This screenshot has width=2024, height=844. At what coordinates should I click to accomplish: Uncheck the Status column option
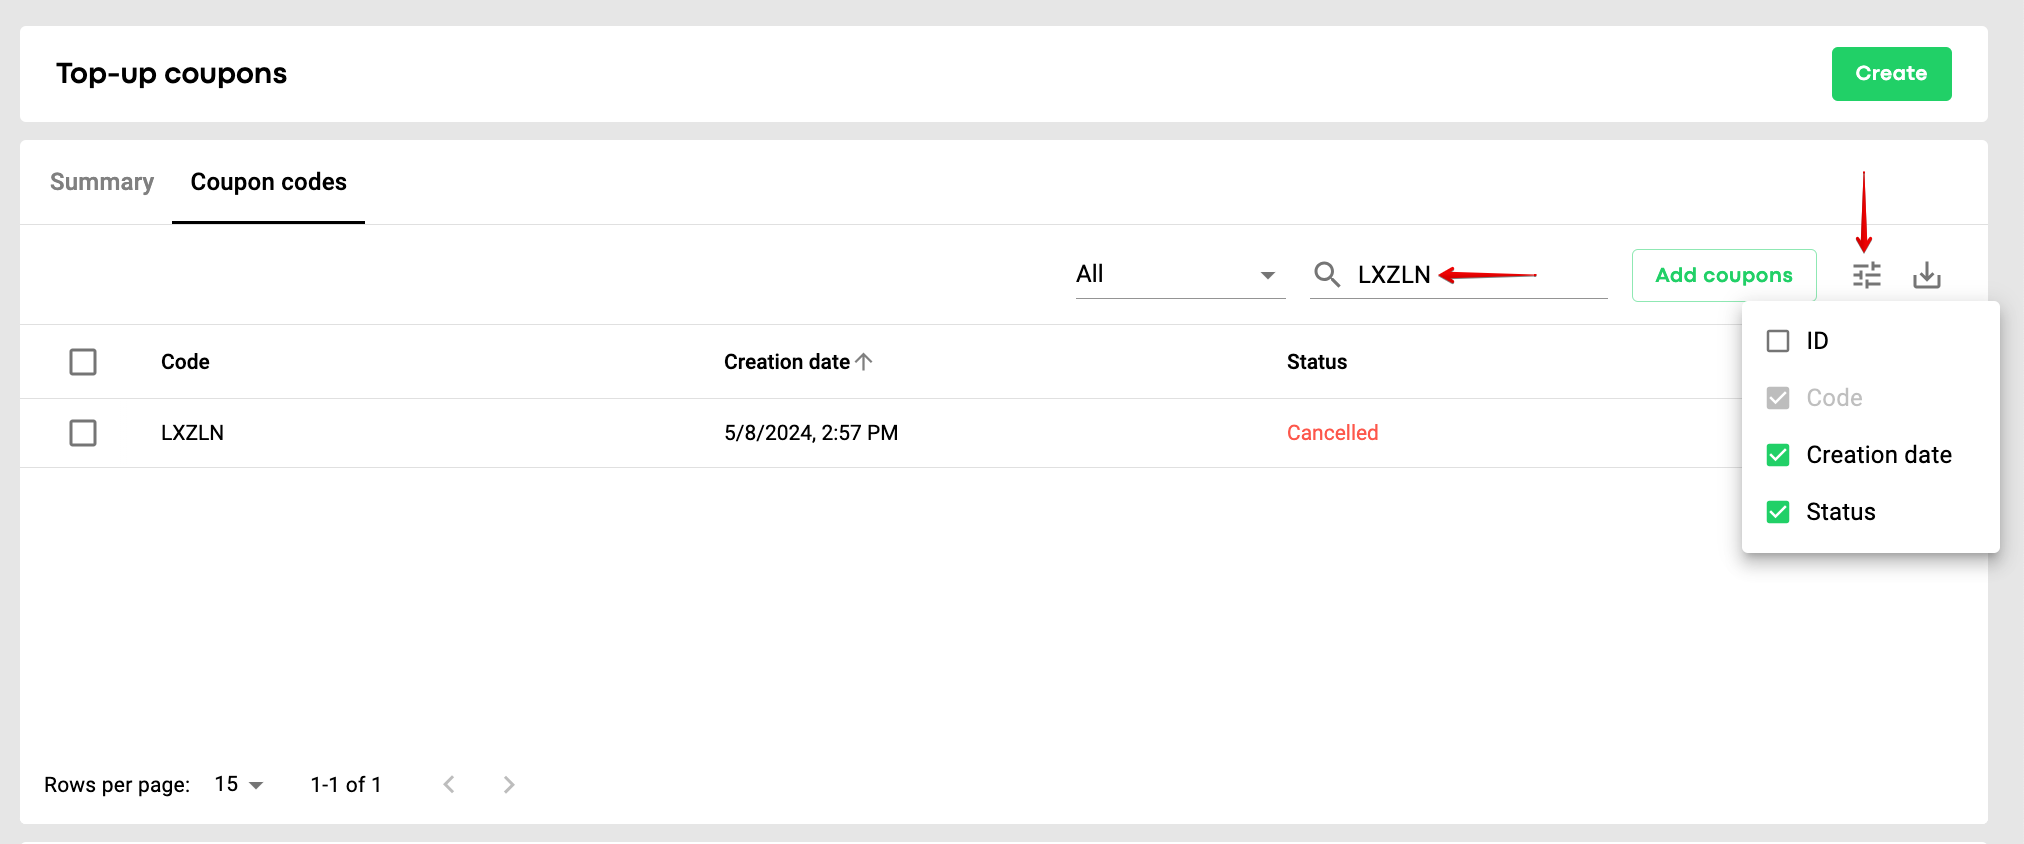coord(1778,512)
